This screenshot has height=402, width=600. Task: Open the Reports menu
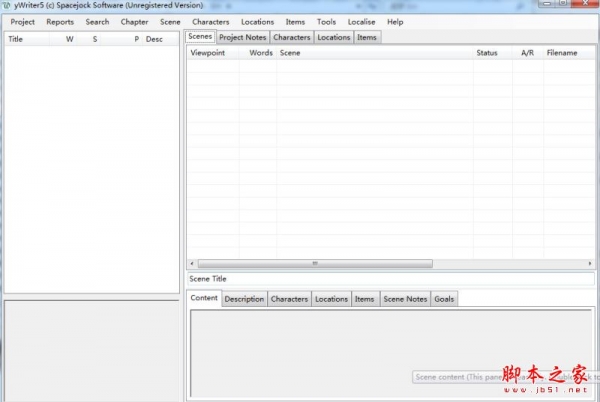tap(60, 22)
